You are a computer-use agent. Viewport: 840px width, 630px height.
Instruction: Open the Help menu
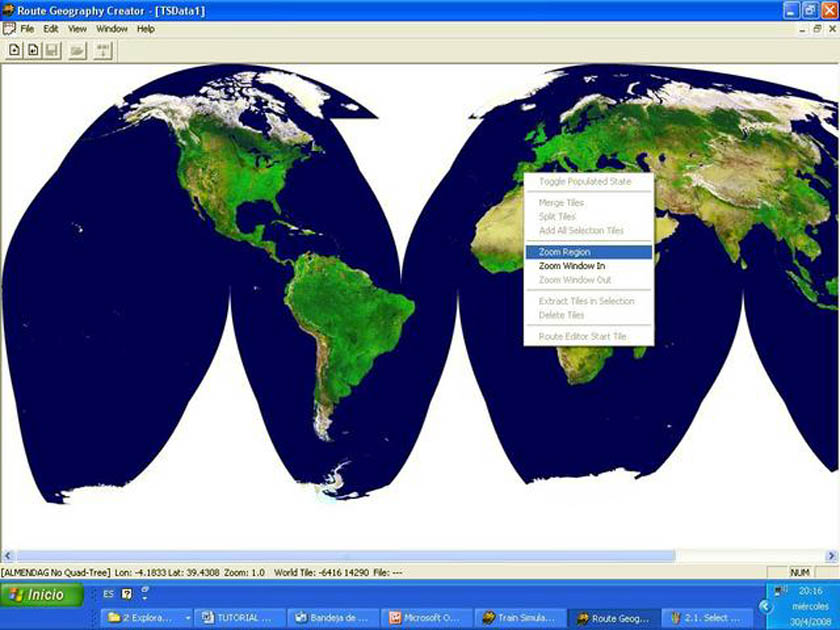[x=146, y=29]
